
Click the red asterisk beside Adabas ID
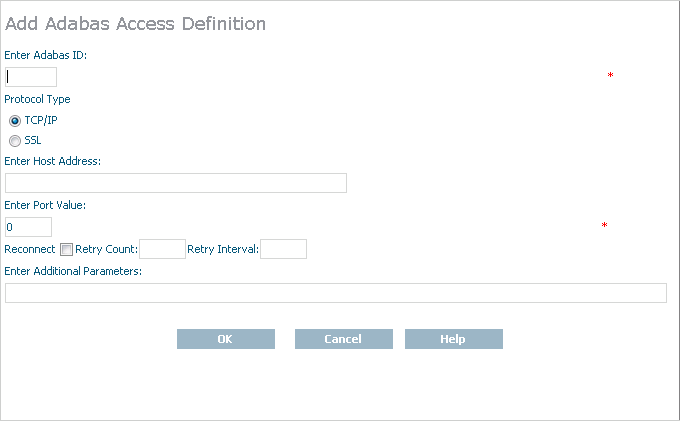[x=610, y=75]
